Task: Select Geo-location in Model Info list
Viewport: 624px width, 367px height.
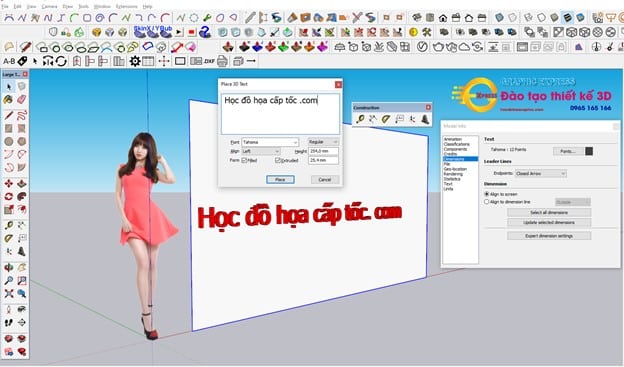Action: pyautogui.click(x=455, y=169)
